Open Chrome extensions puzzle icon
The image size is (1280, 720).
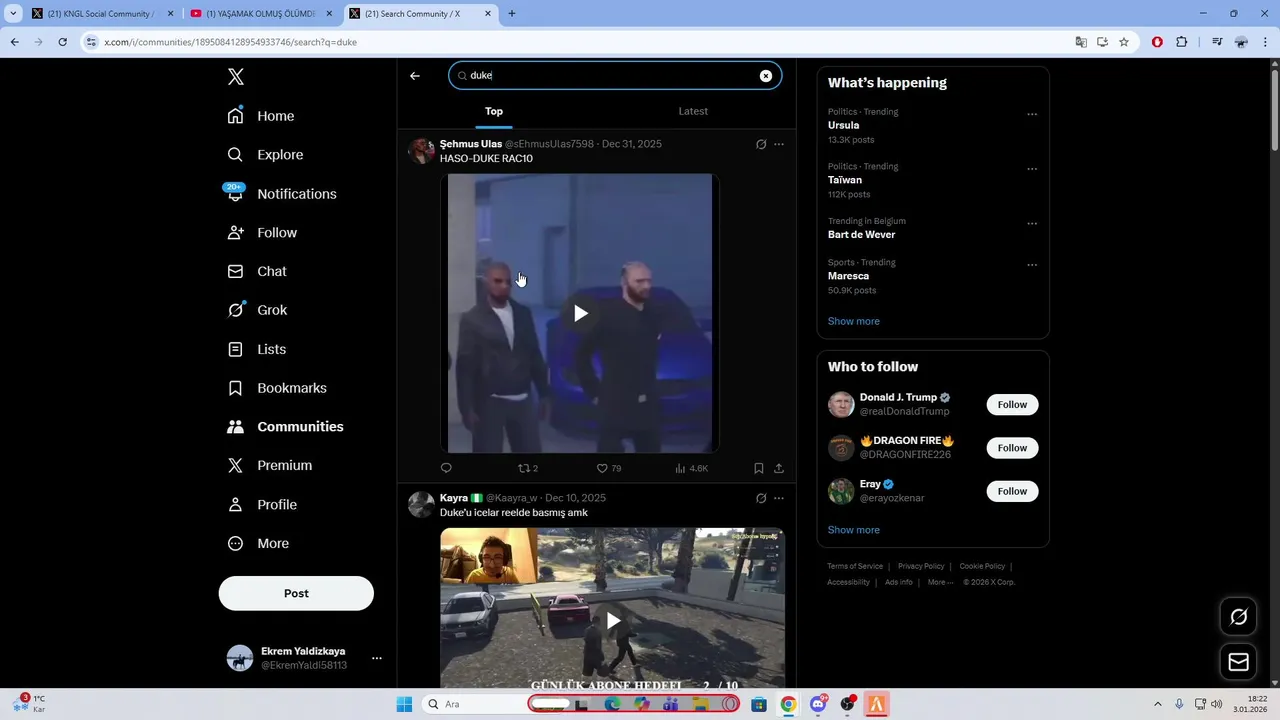1182,42
